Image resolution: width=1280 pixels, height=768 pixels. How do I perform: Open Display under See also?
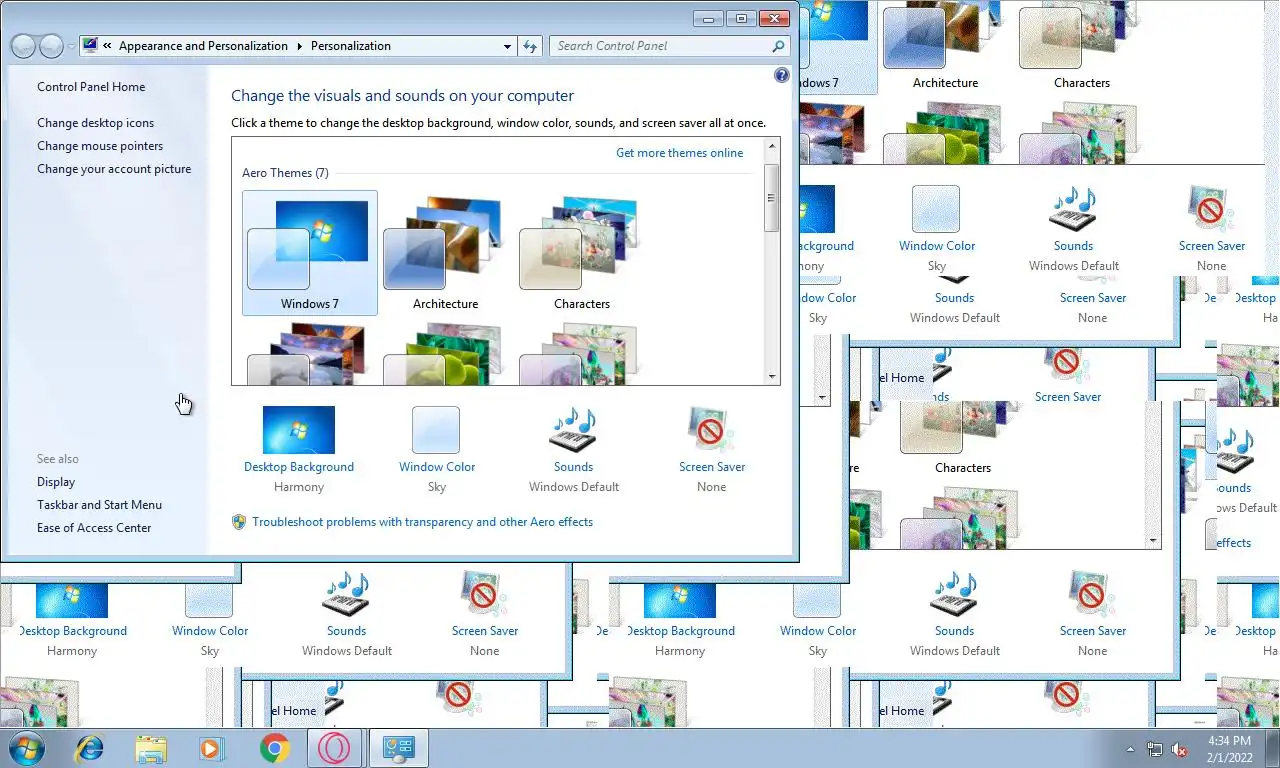(56, 482)
